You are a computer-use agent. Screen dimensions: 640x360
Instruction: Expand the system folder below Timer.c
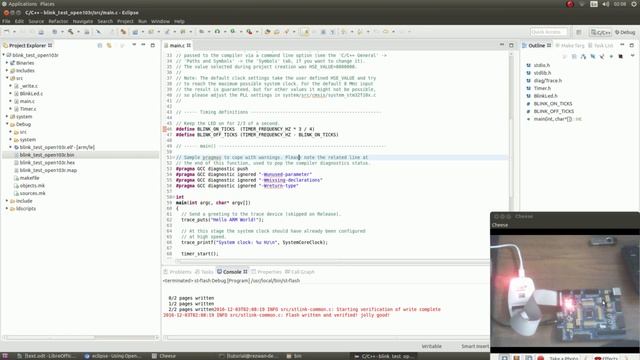tap(7, 116)
